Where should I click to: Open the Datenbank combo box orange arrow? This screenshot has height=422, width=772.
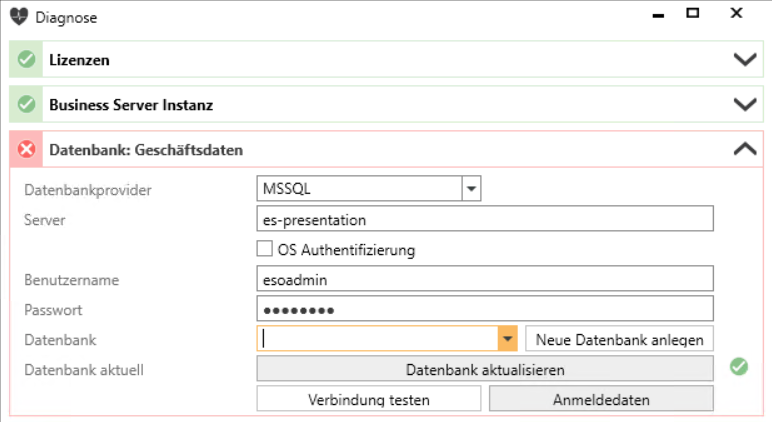(508, 339)
